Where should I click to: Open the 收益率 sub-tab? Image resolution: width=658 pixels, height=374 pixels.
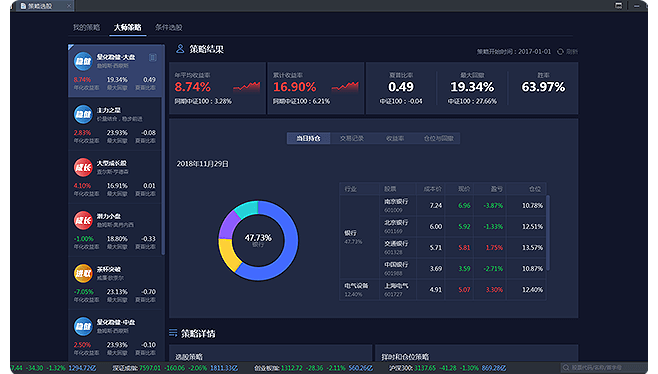395,138
